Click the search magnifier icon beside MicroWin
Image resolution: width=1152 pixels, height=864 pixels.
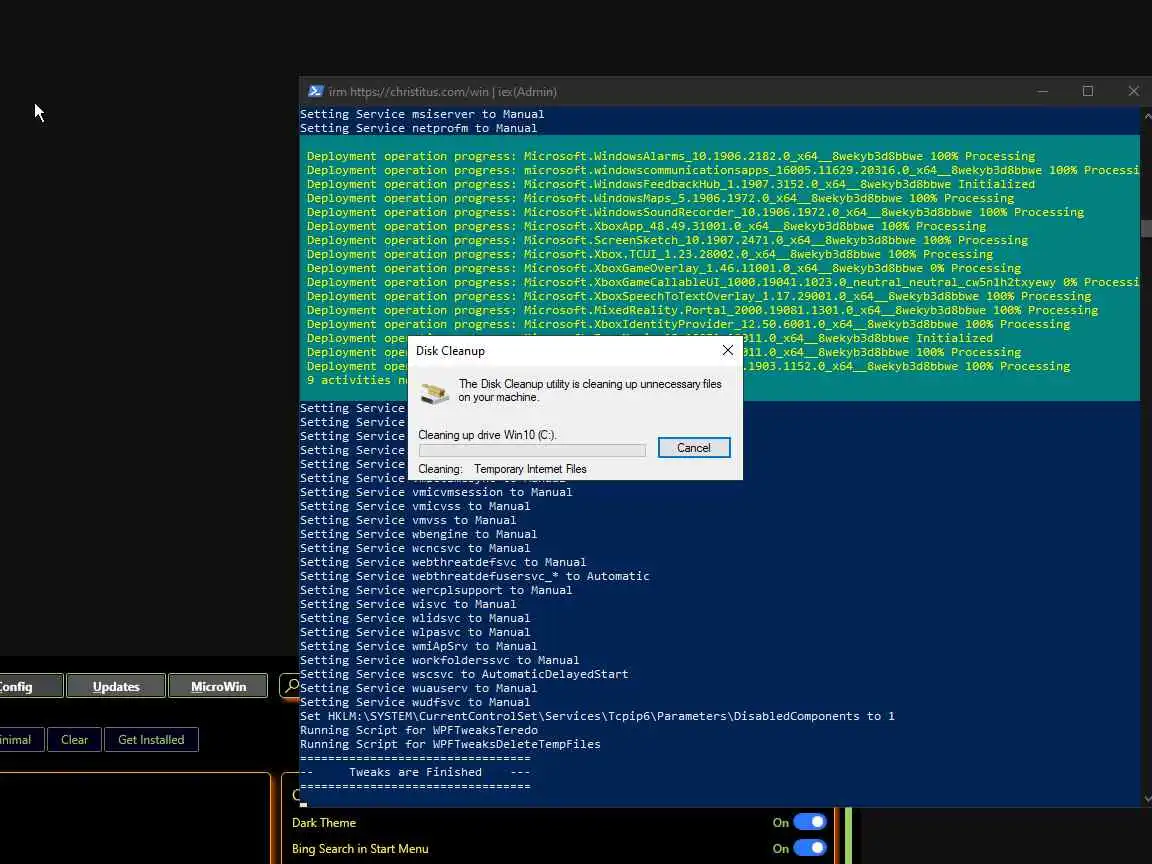pos(291,686)
